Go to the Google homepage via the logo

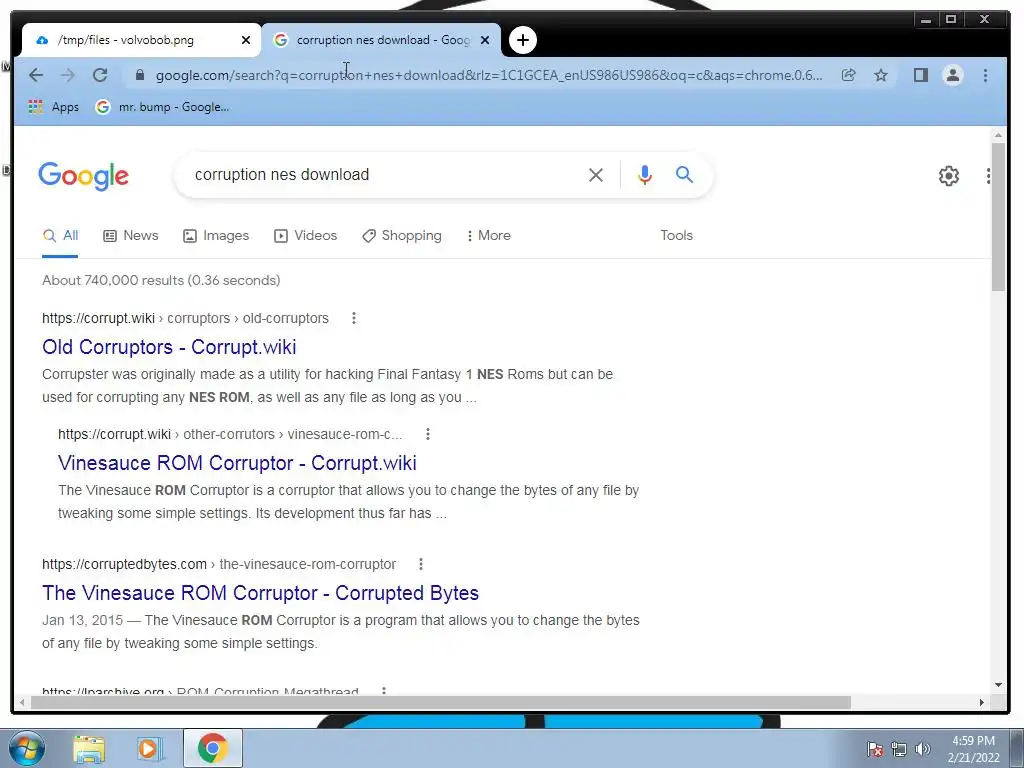click(x=84, y=176)
